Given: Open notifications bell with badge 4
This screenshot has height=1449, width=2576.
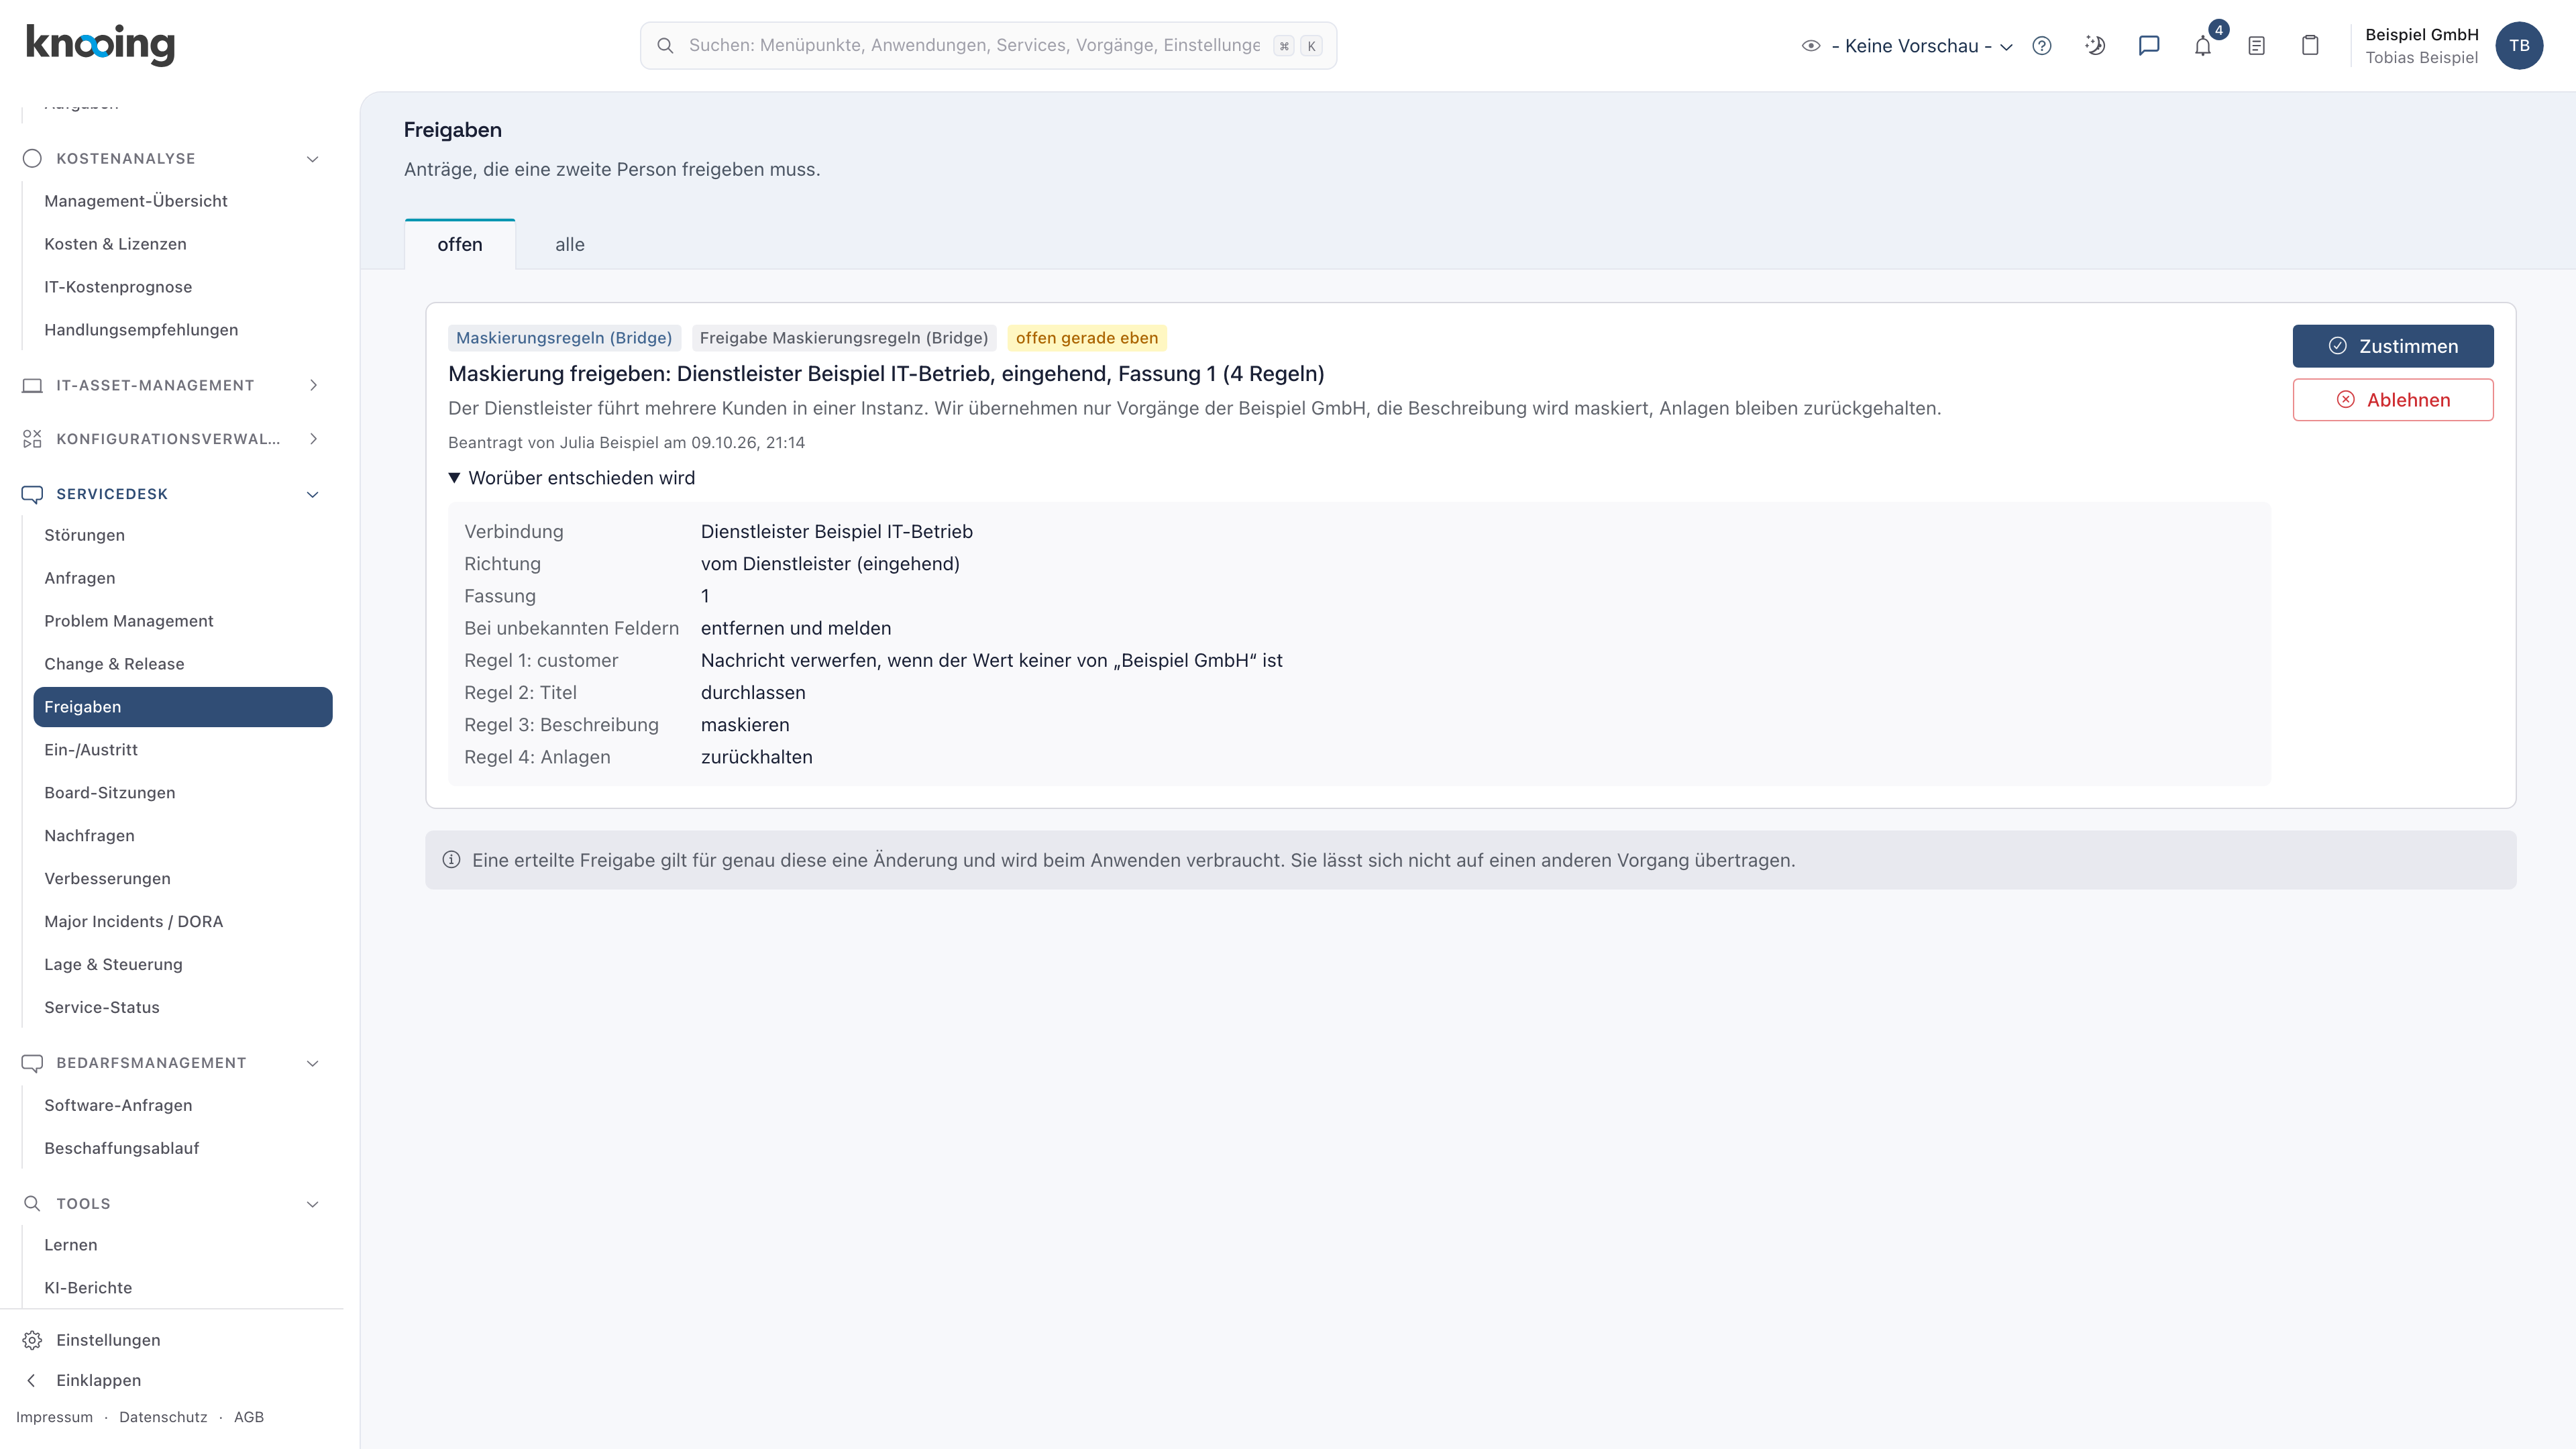Looking at the screenshot, I should (2203, 46).
